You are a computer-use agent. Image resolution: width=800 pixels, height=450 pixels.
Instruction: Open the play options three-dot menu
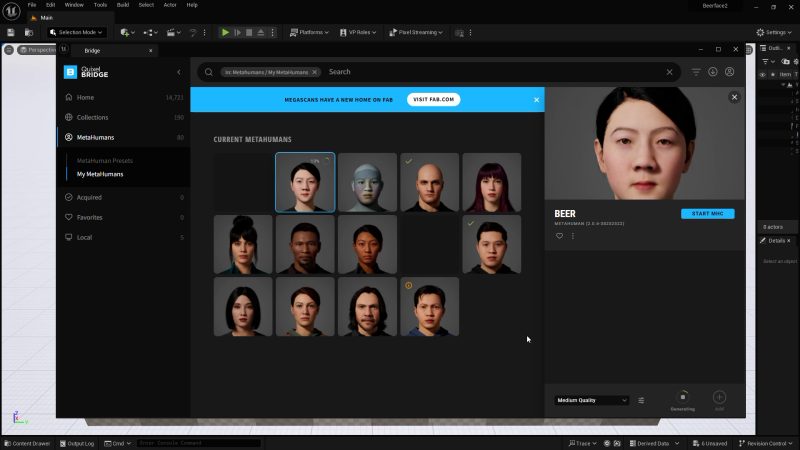(x=272, y=33)
